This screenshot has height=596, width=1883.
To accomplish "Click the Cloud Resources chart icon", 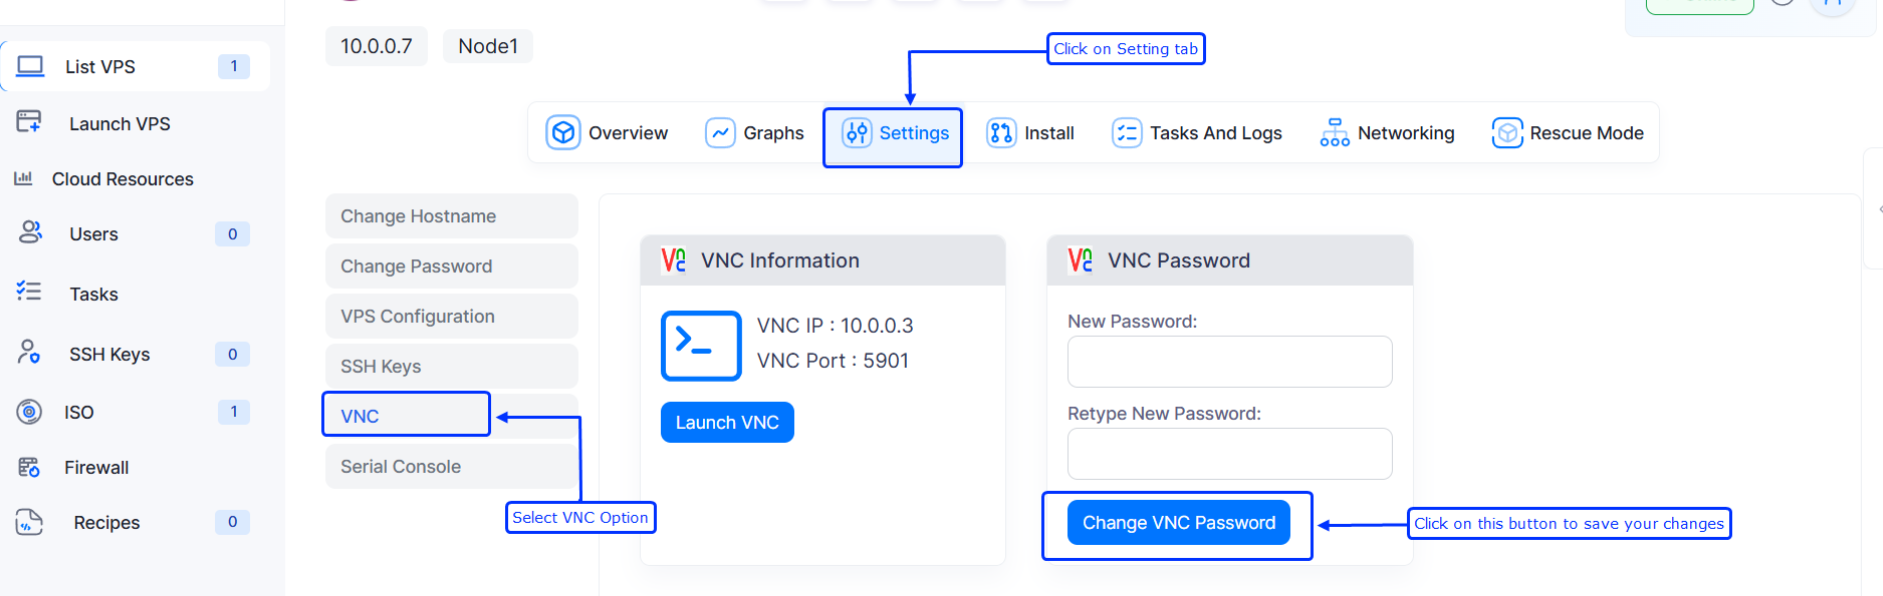I will (x=23, y=178).
